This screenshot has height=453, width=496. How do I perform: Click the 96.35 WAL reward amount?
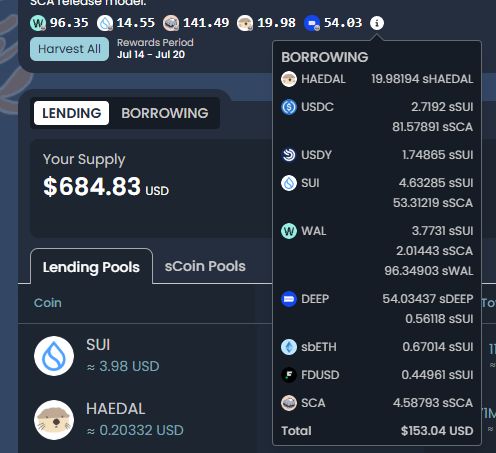(69, 23)
